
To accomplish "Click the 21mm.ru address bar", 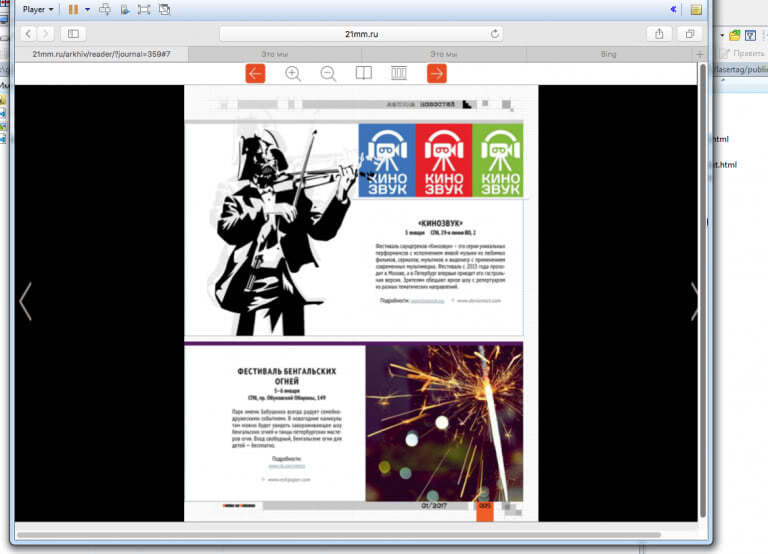I will pos(361,34).
